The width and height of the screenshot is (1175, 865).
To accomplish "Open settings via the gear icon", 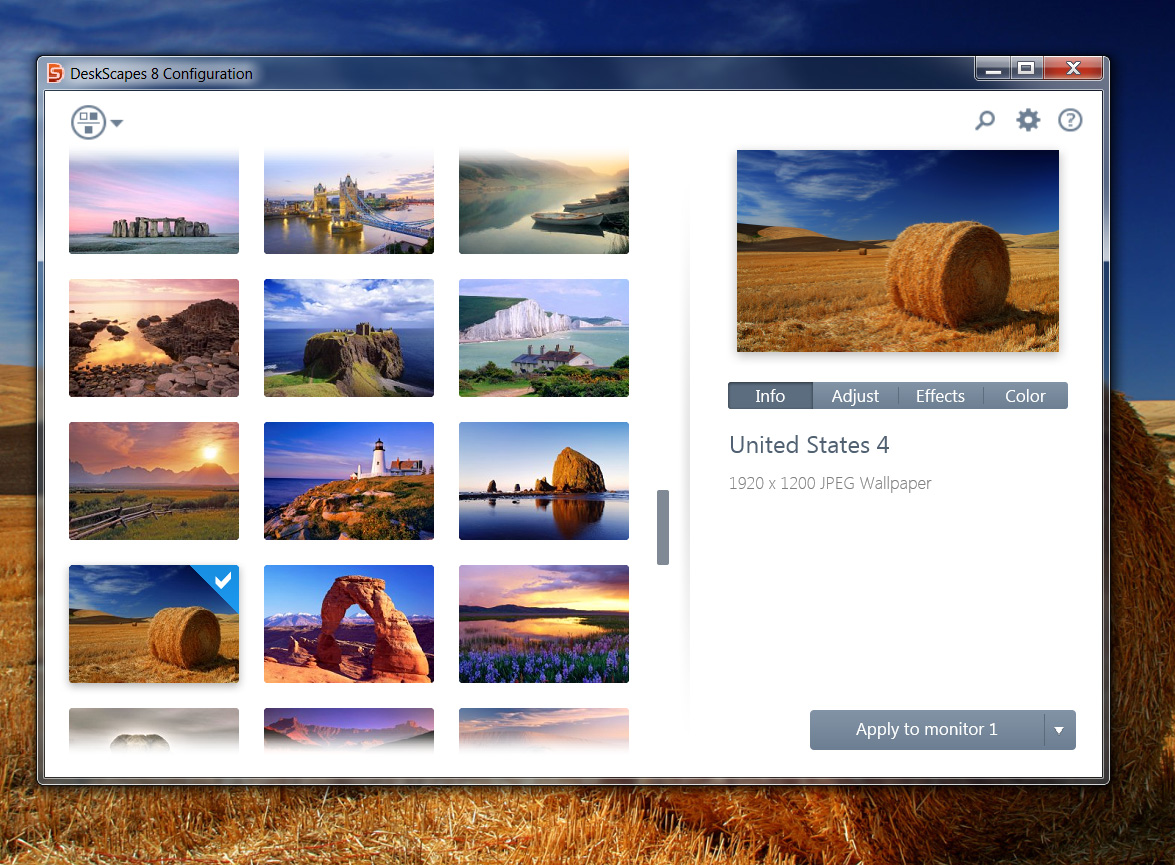I will click(x=1027, y=120).
